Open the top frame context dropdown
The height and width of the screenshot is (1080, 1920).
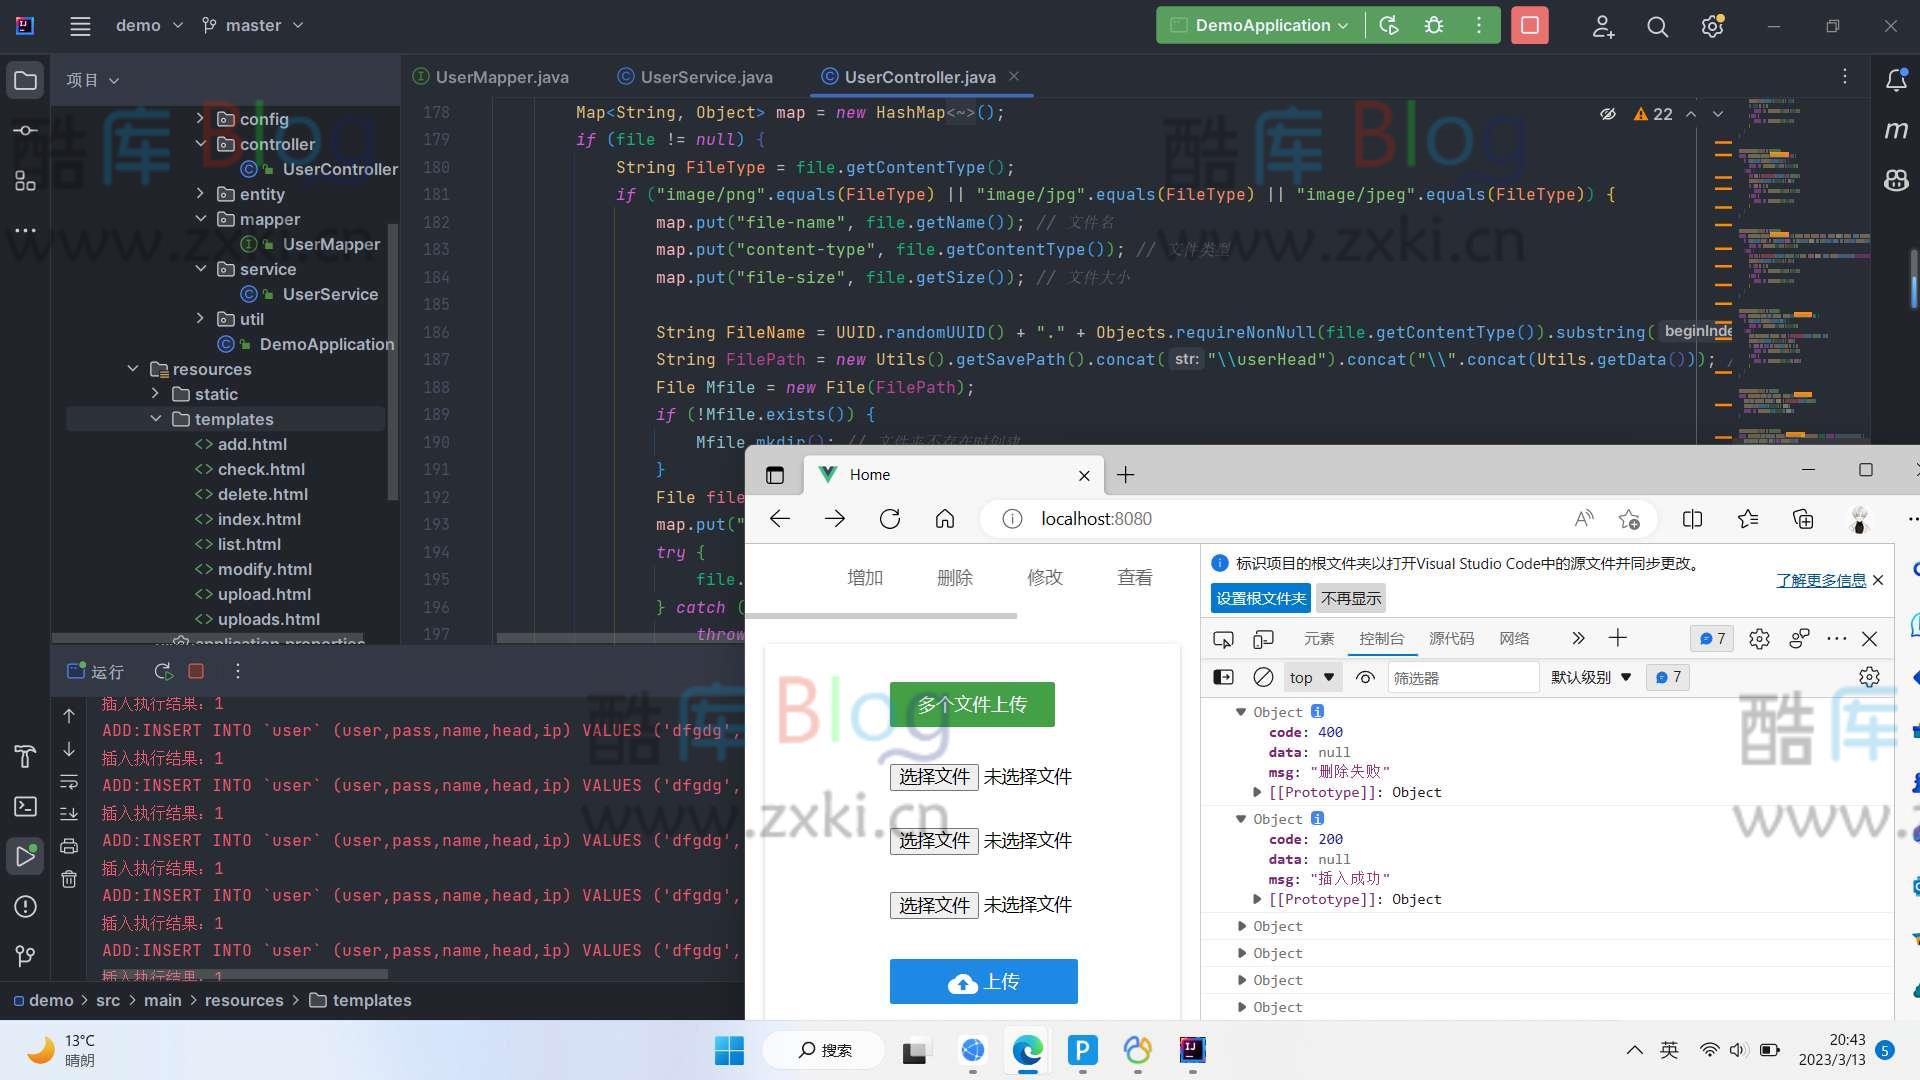tap(1311, 677)
